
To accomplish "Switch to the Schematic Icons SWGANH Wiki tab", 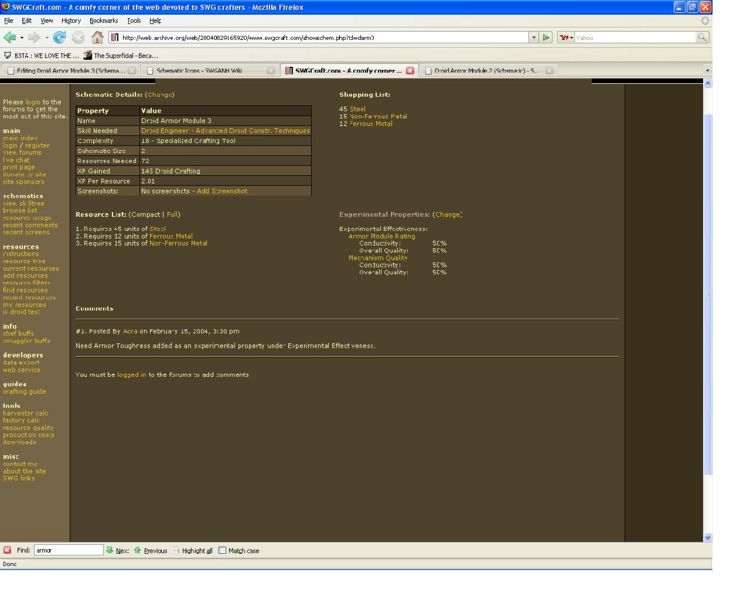I will 203,71.
